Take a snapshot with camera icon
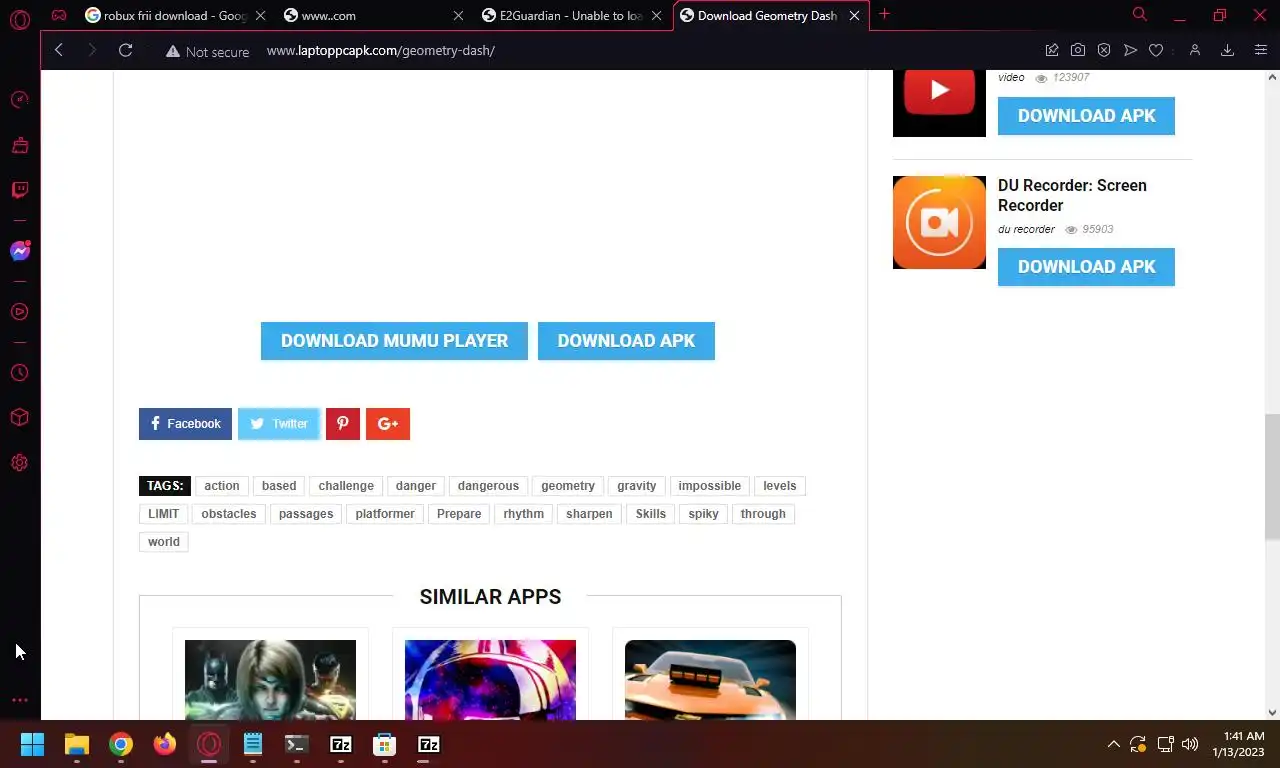This screenshot has width=1280, height=768. tap(1078, 50)
